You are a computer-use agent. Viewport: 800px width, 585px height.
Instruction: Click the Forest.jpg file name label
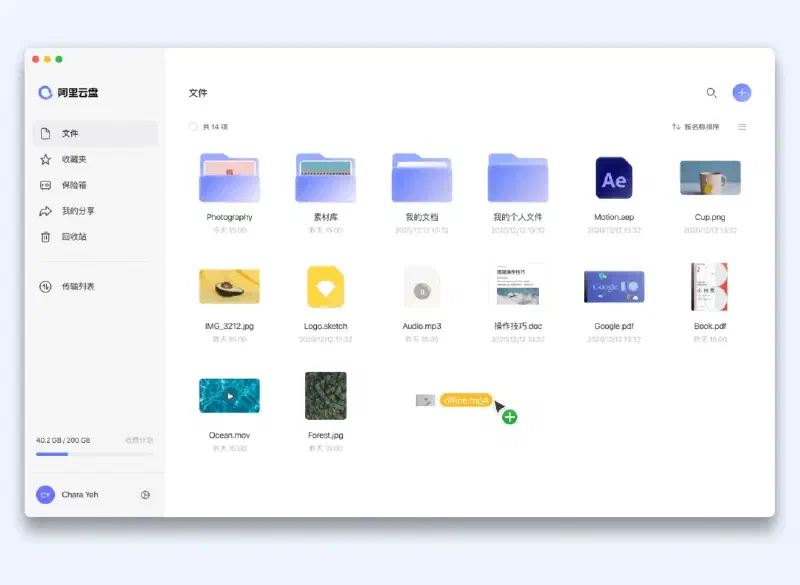pyautogui.click(x=326, y=435)
